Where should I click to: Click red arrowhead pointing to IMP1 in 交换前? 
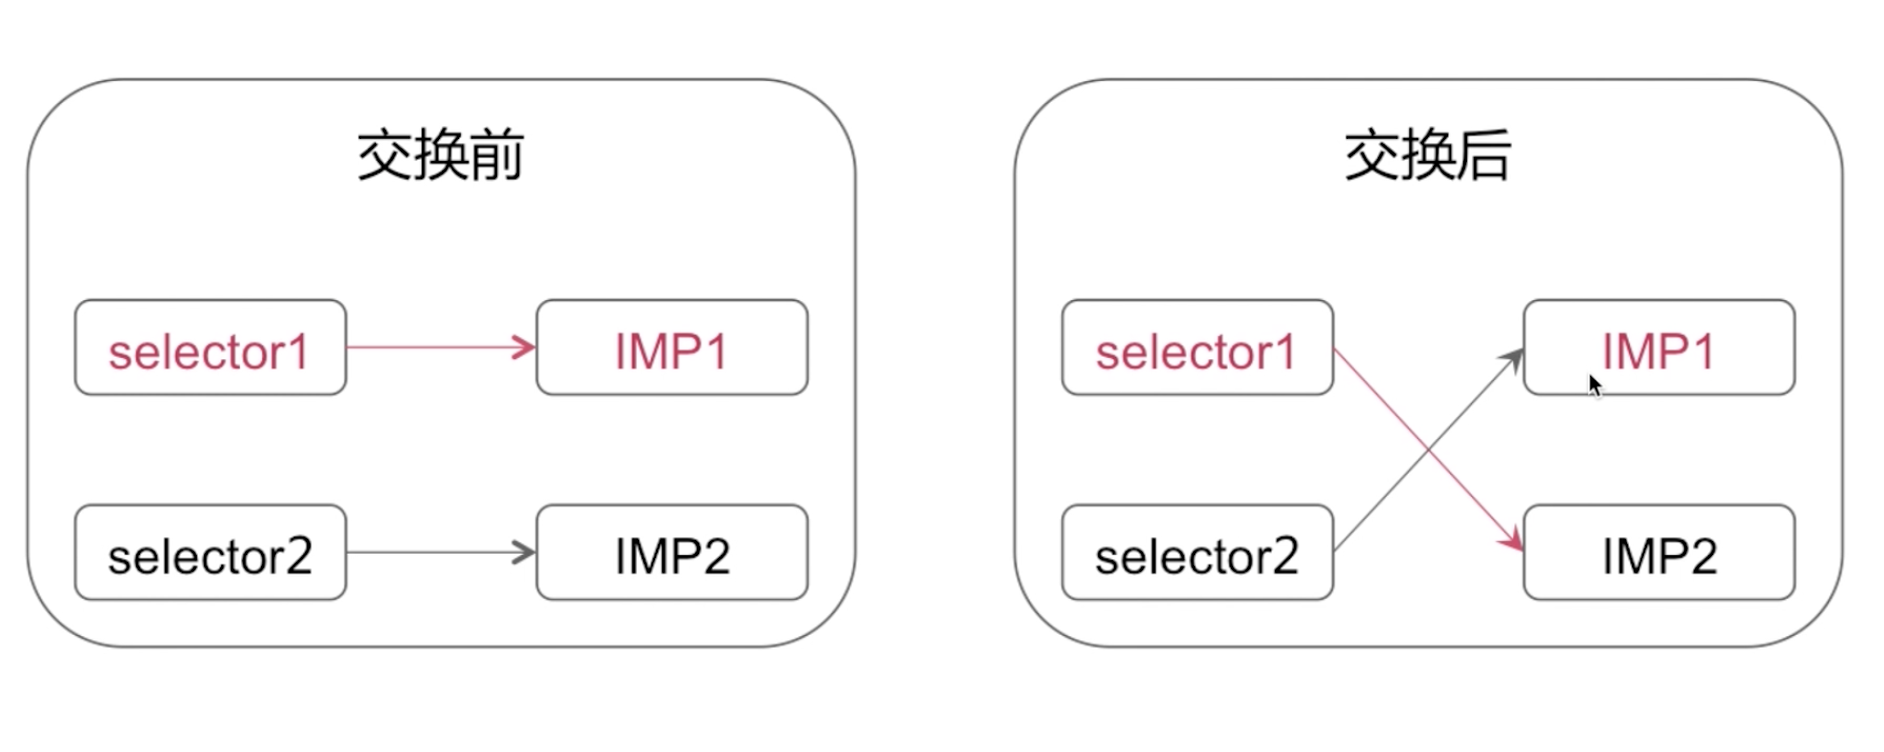(x=524, y=347)
